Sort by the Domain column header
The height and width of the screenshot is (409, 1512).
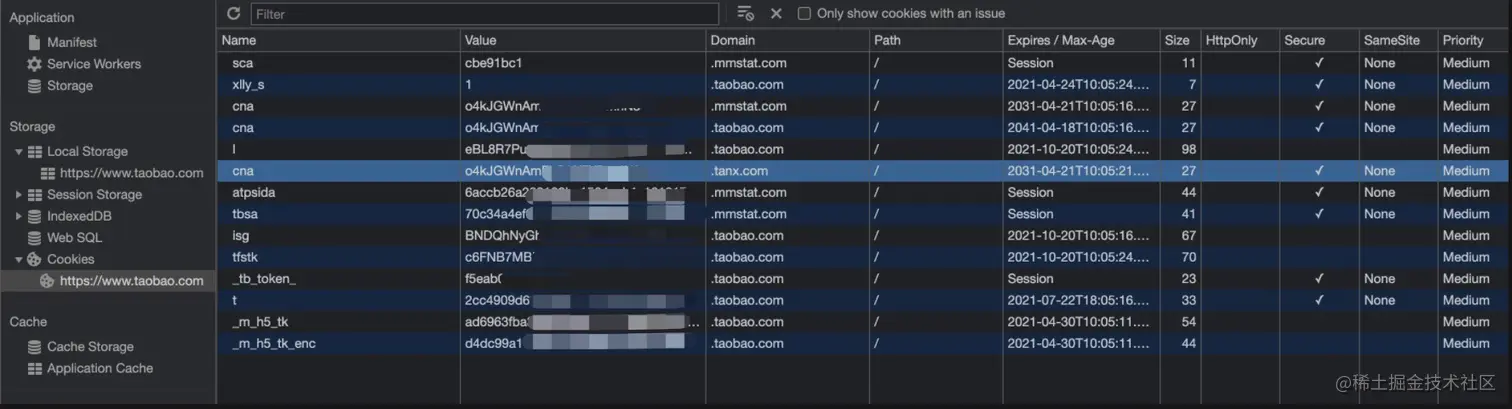click(x=787, y=40)
